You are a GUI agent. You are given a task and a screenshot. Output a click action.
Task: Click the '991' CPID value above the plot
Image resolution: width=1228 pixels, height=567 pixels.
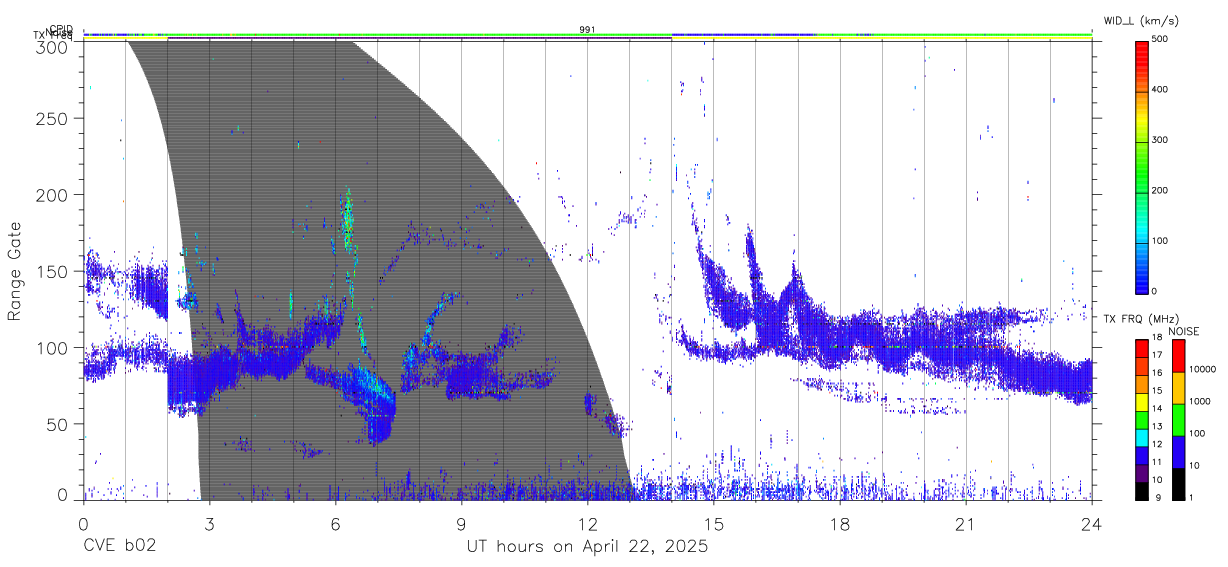[587, 30]
